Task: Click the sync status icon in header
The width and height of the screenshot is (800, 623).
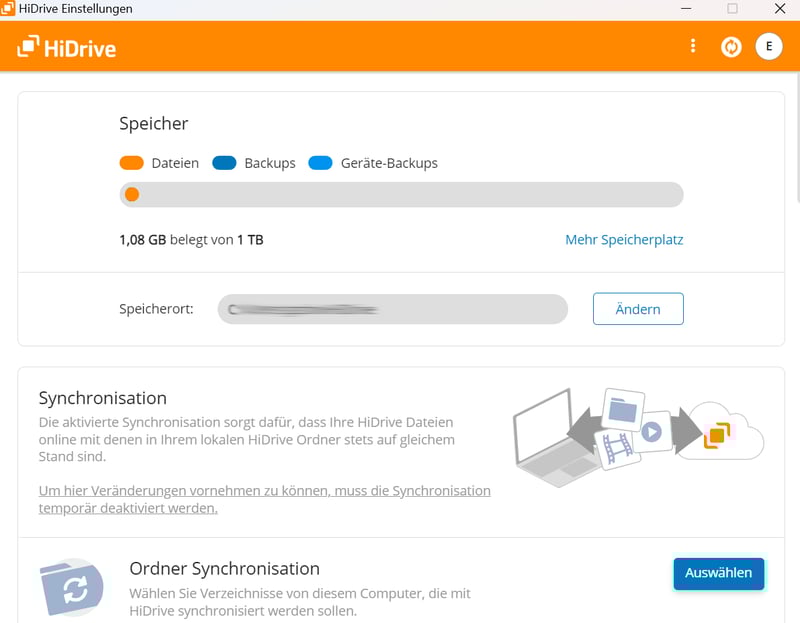Action: 731,46
